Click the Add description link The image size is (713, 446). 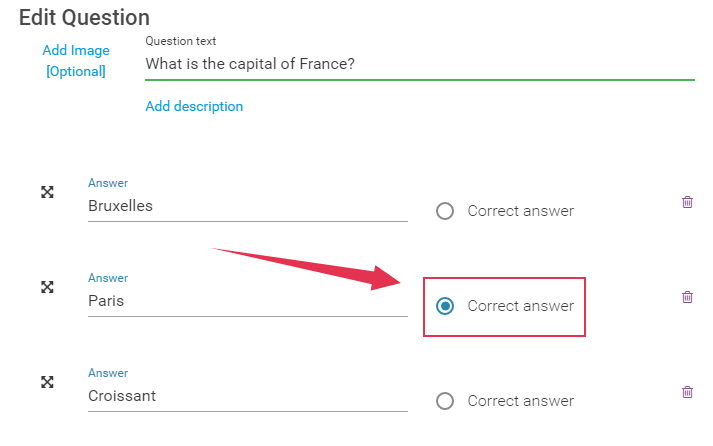pyautogui.click(x=194, y=106)
